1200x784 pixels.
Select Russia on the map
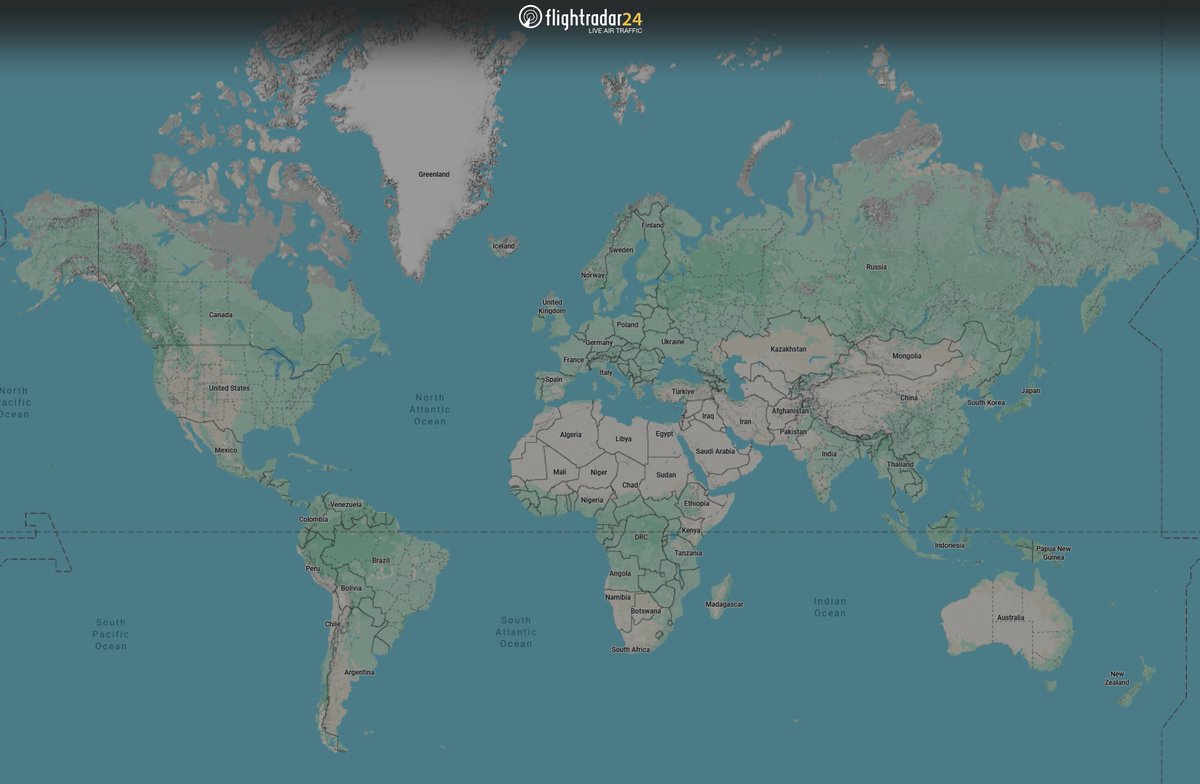click(x=876, y=267)
